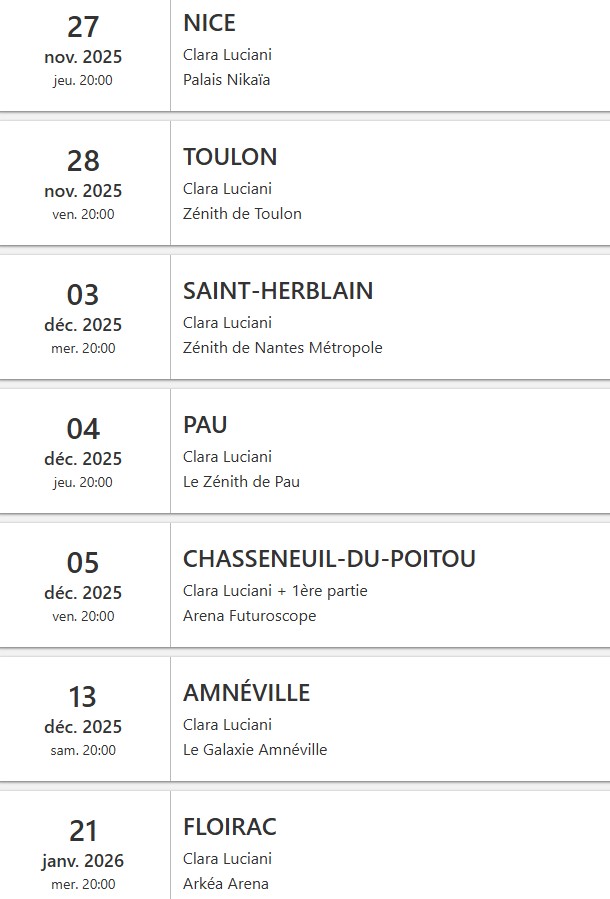Click the Zénith de Toulon venue
The width and height of the screenshot is (610, 899).
pyautogui.click(x=242, y=214)
